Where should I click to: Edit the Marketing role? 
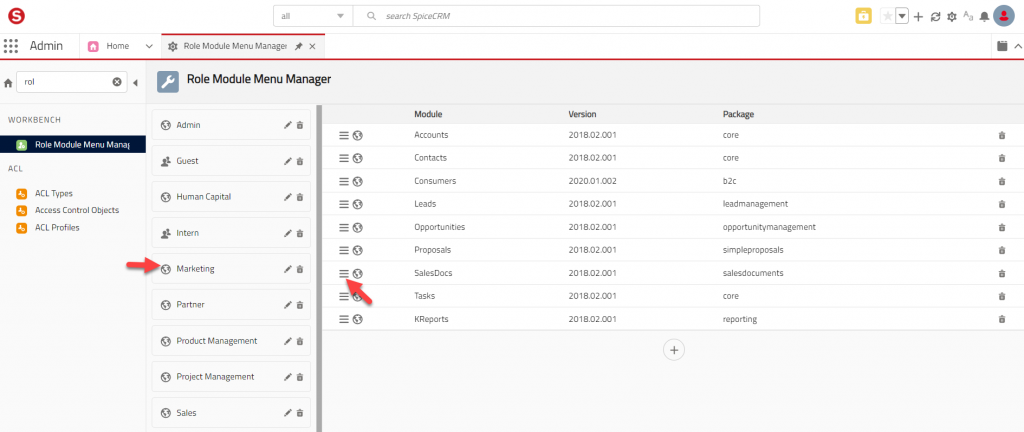click(x=287, y=269)
